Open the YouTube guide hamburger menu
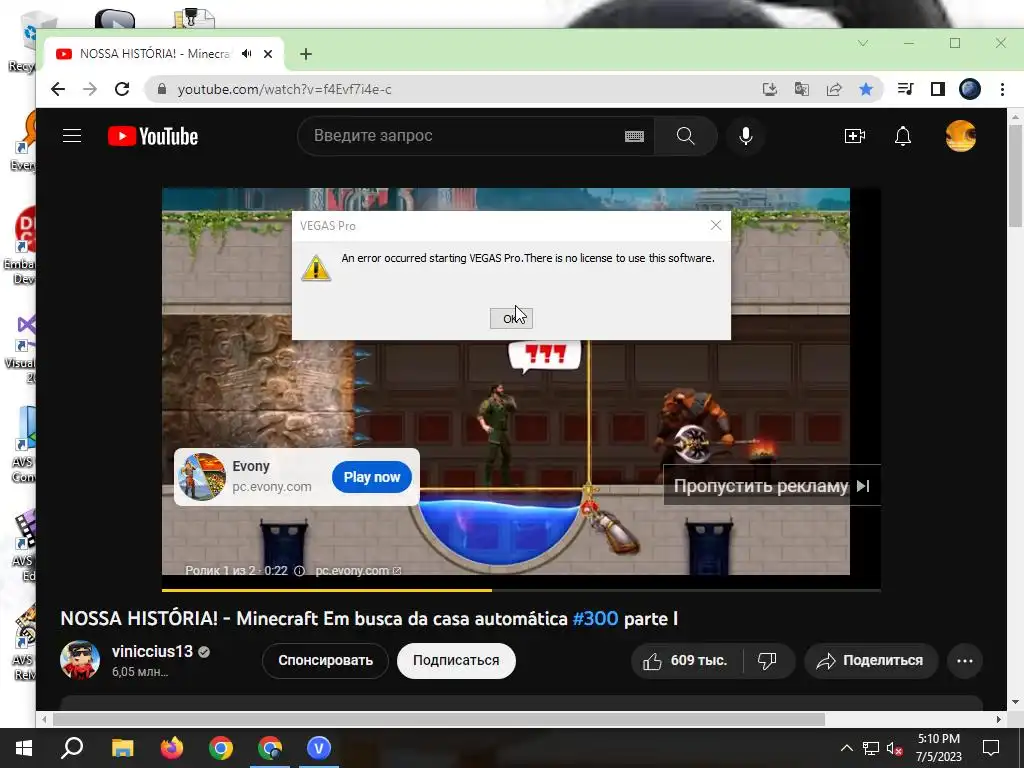 72,136
